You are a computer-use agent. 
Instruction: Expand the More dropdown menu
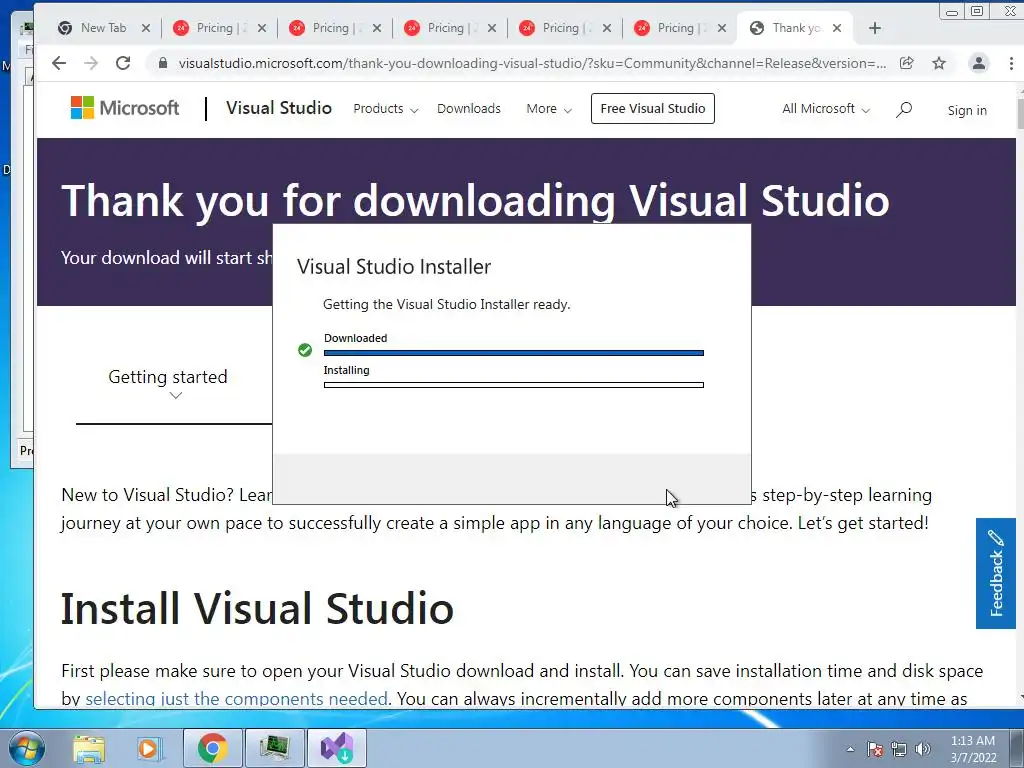point(549,109)
